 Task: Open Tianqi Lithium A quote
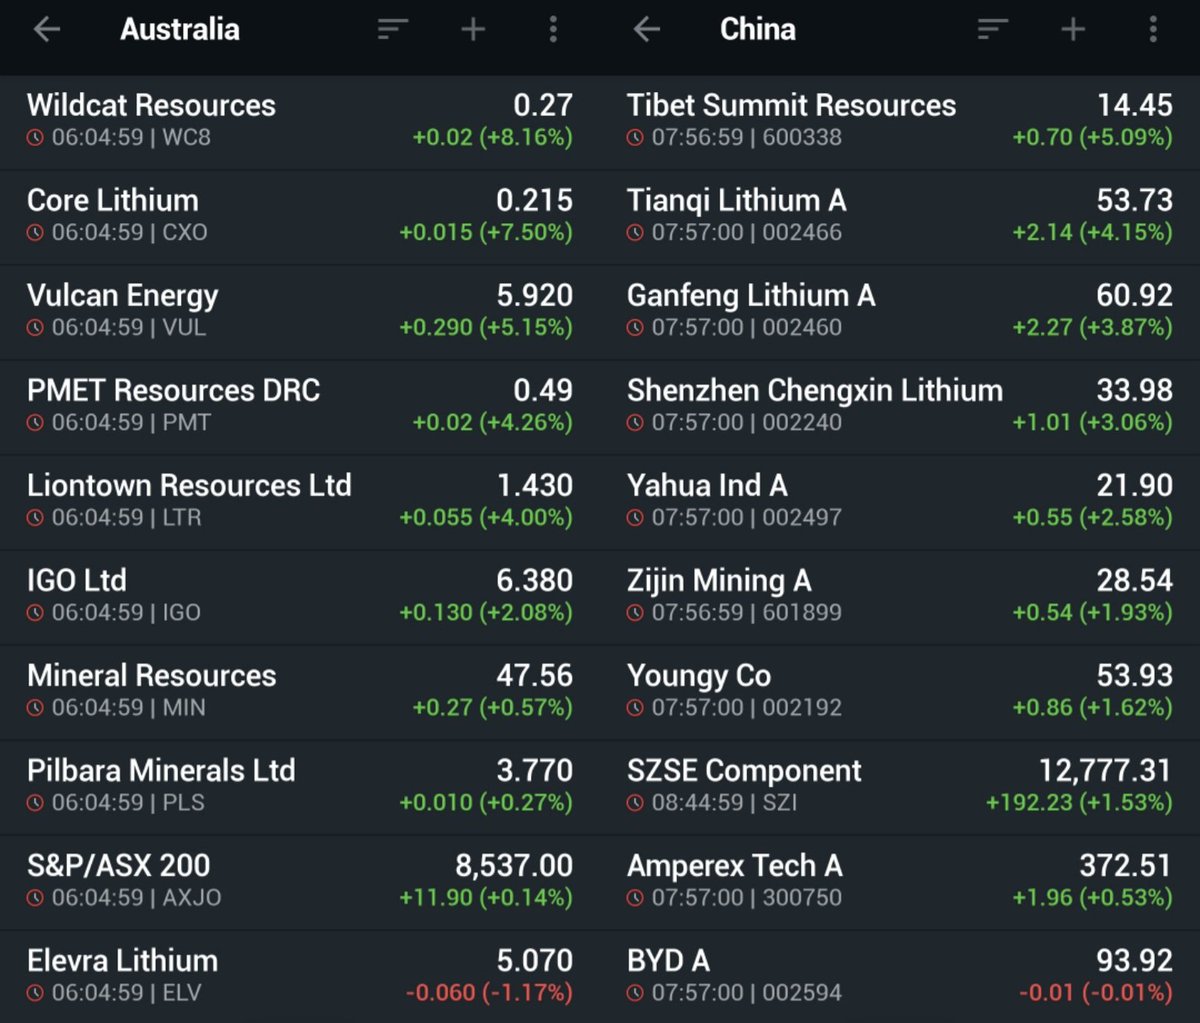[x=900, y=217]
